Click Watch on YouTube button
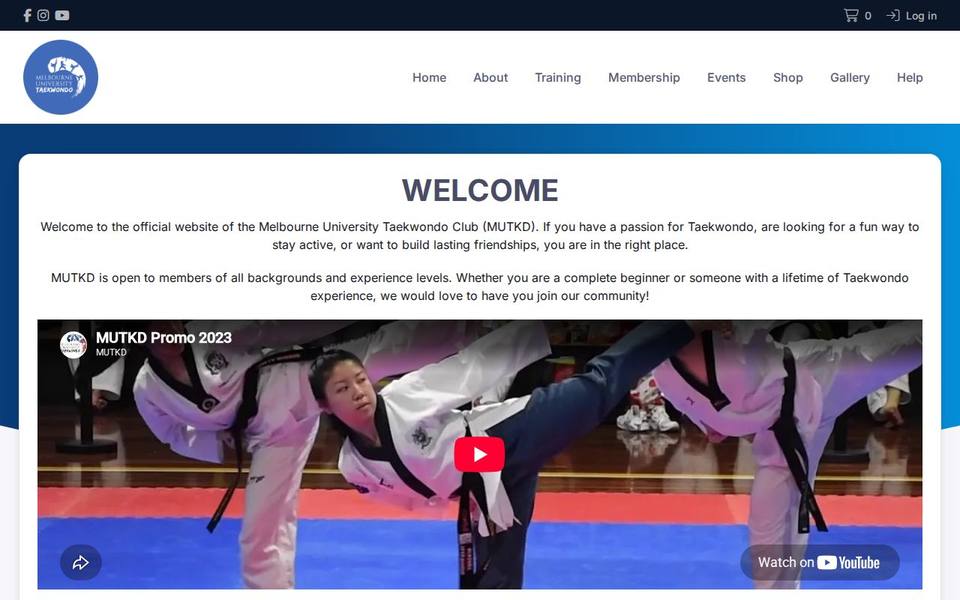960x600 pixels. click(820, 563)
